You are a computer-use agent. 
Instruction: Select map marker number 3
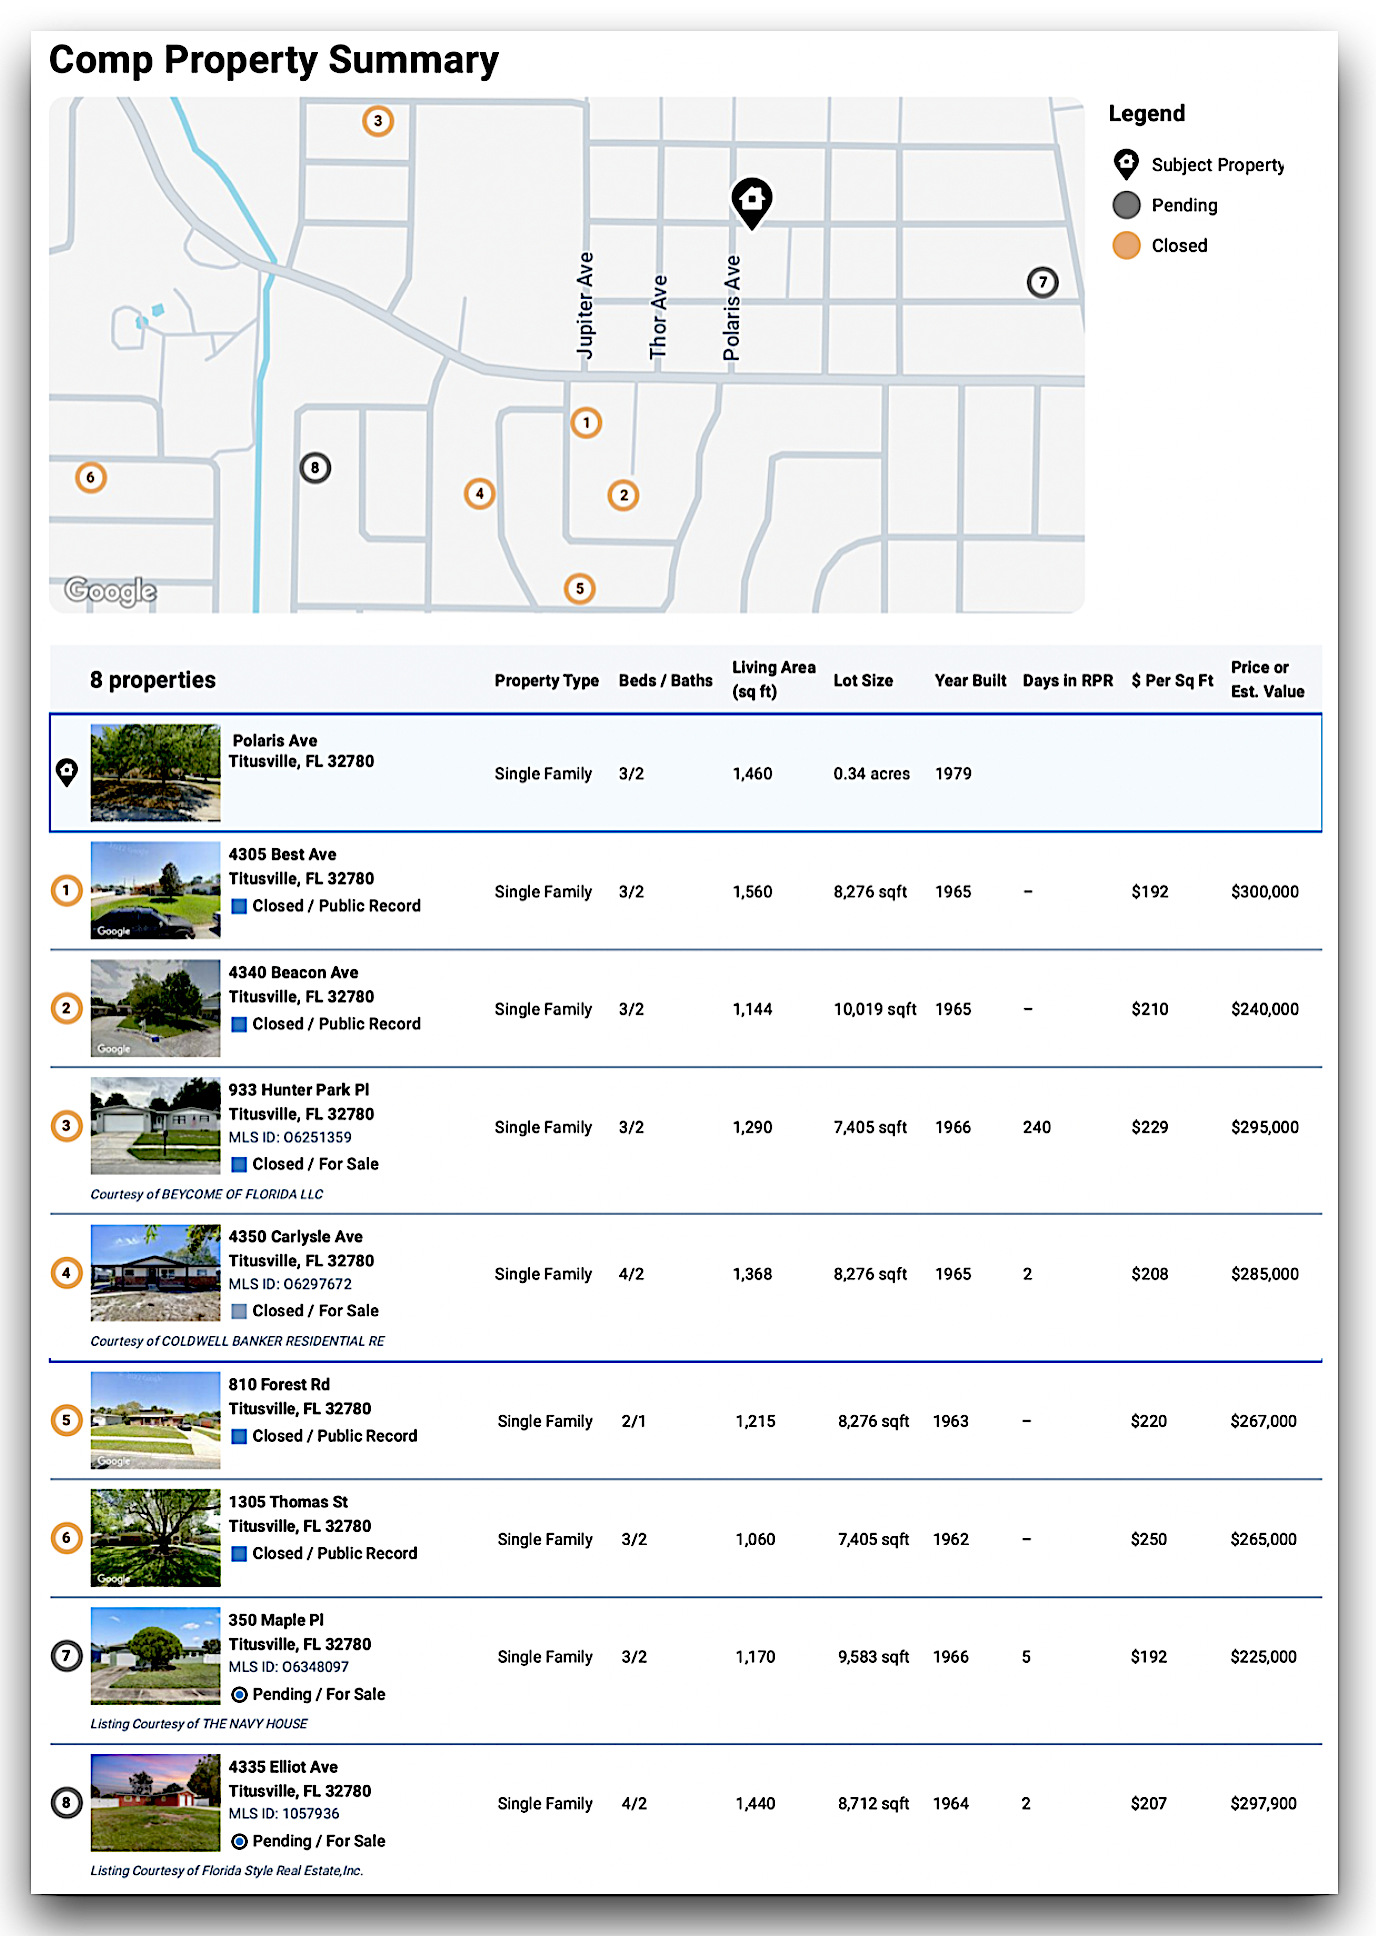pos(377,121)
